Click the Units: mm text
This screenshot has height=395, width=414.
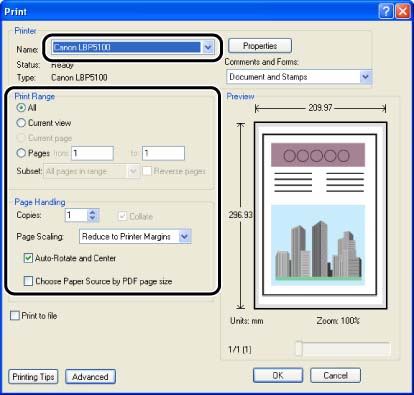coord(247,321)
